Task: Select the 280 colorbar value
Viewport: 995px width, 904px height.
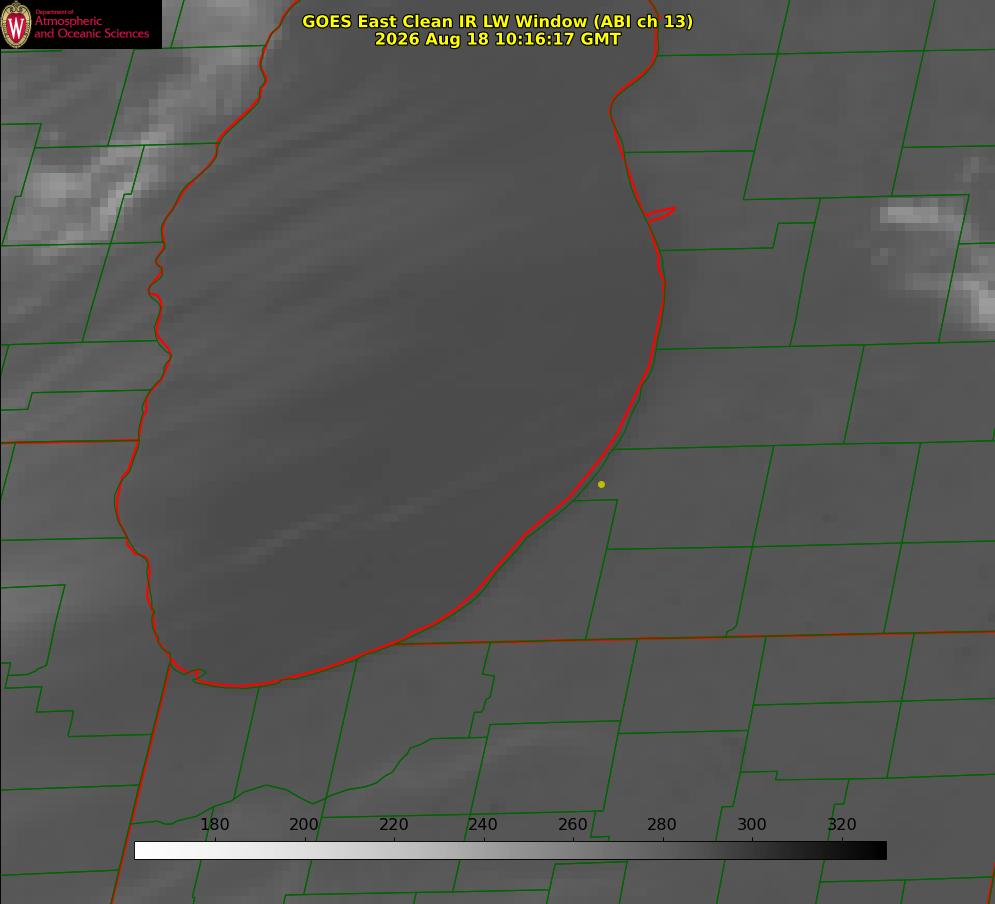Action: (662, 824)
